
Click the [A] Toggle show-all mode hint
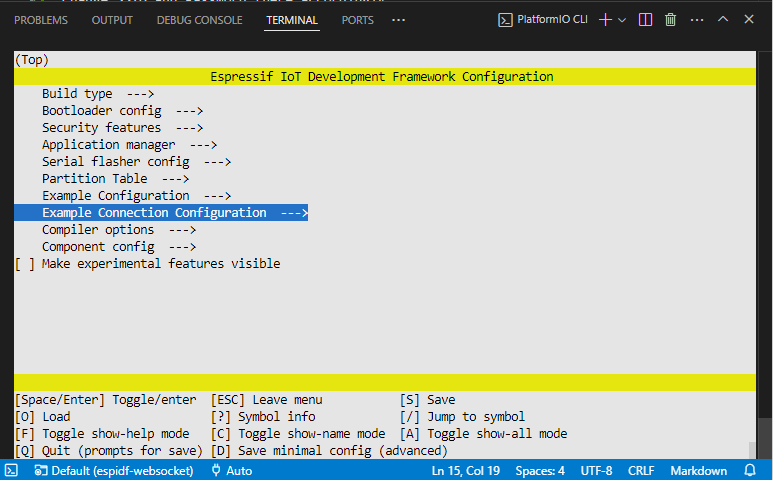pyautogui.click(x=484, y=434)
